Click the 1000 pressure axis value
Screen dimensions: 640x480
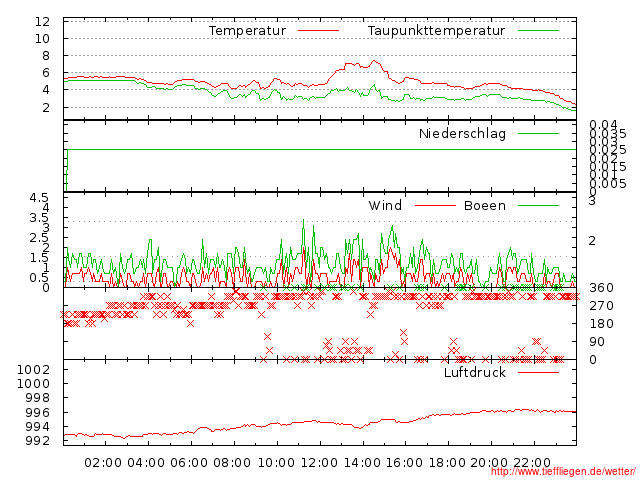point(33,384)
